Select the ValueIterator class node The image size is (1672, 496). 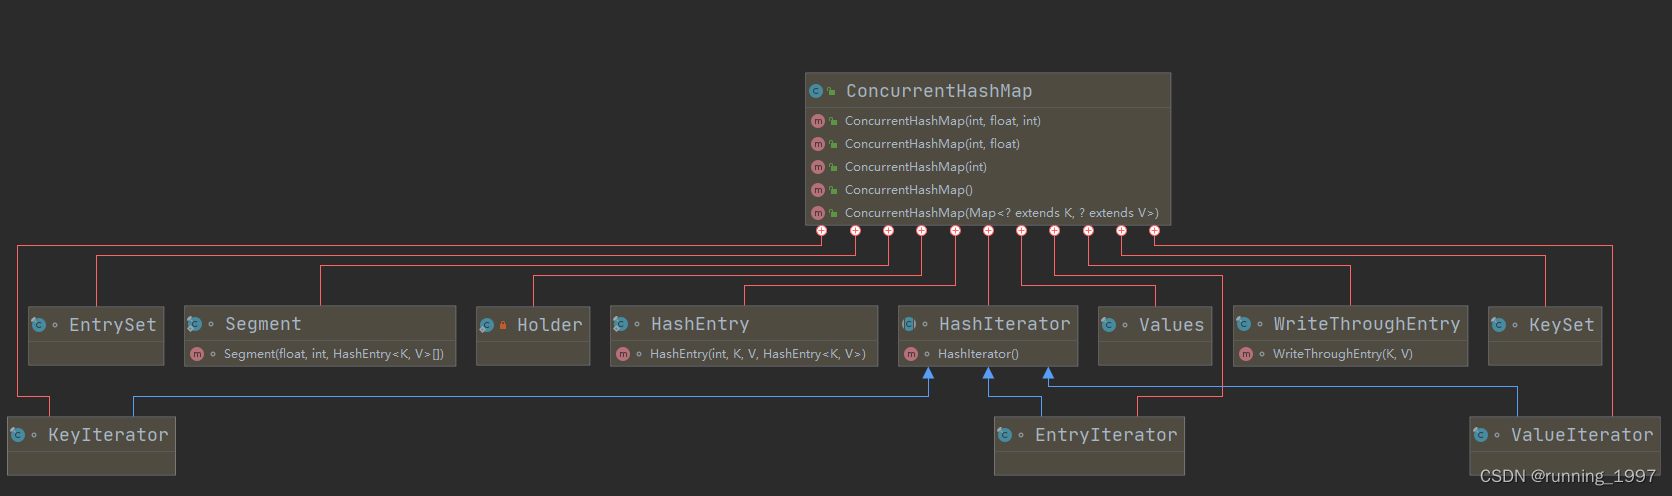coord(1565,446)
